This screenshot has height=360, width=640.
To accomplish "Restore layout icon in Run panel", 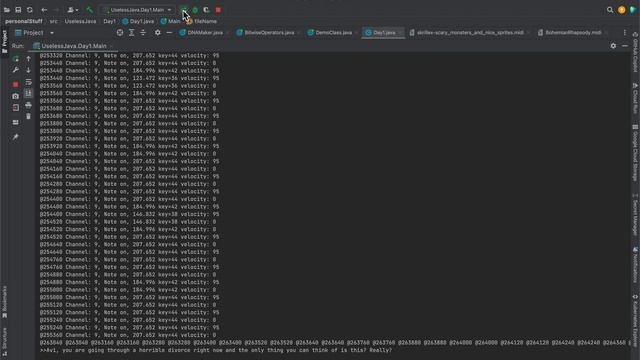I will (16, 122).
